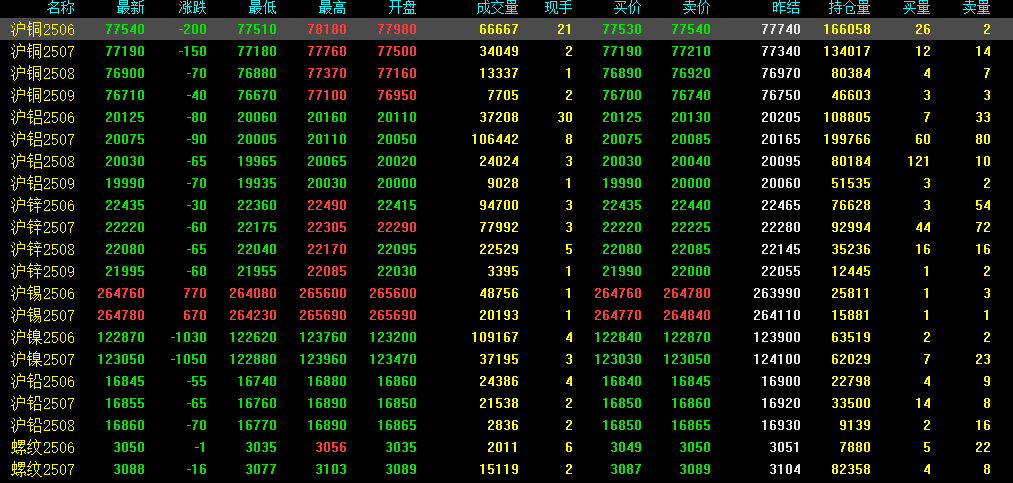The width and height of the screenshot is (1013, 483).
Task: Select the 沪镍2506 contract name
Action: [x=43, y=337]
